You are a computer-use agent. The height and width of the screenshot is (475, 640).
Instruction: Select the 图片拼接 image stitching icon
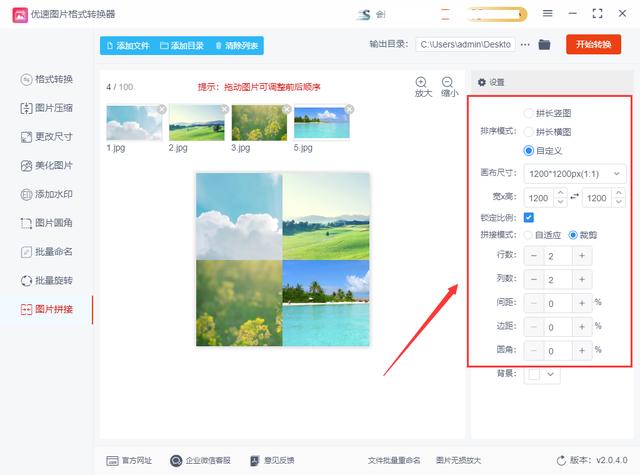(26, 310)
